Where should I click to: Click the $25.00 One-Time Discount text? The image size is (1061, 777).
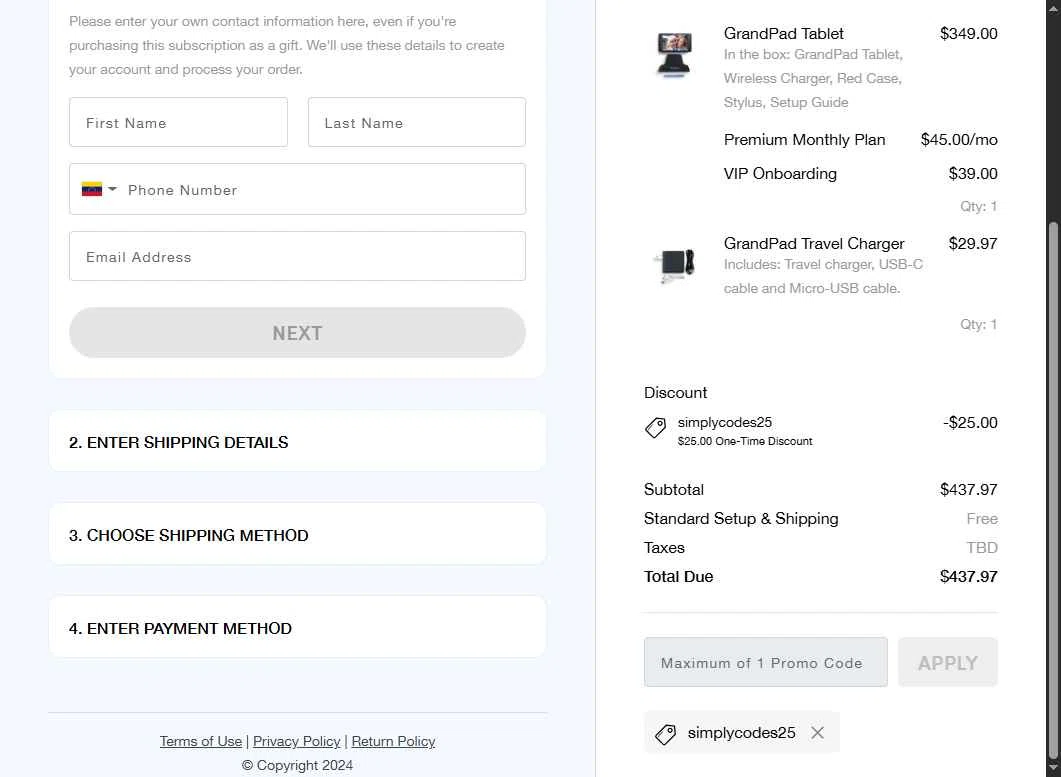[x=745, y=441]
